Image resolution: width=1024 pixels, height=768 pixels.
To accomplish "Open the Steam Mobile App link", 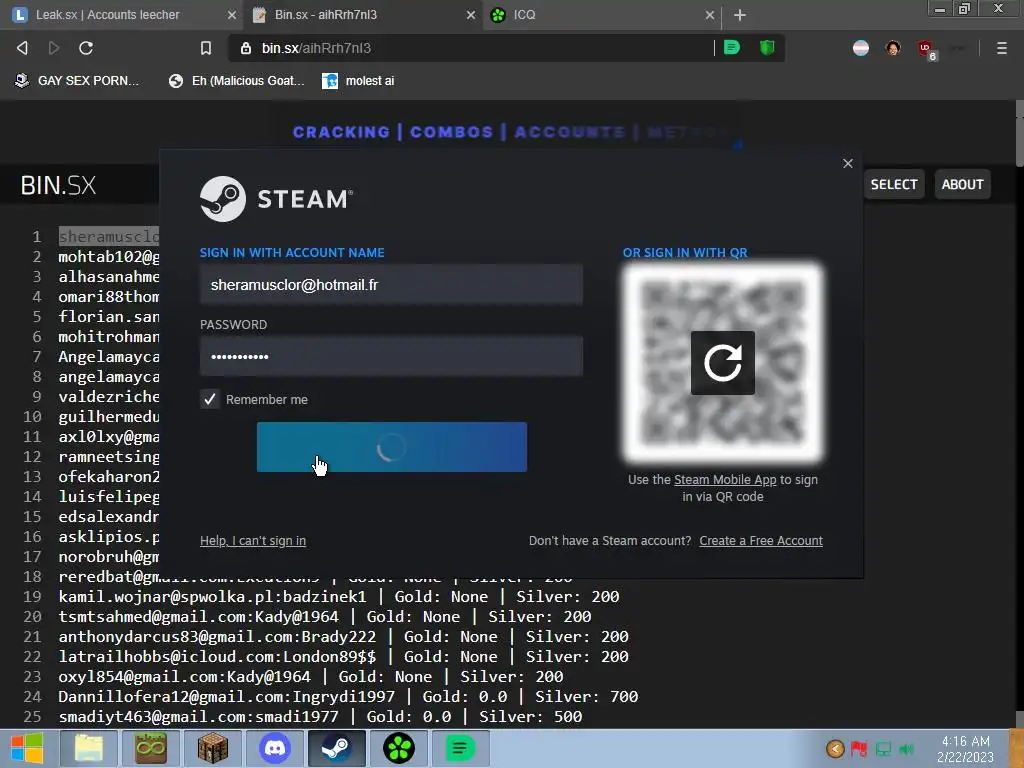I will tap(725, 479).
